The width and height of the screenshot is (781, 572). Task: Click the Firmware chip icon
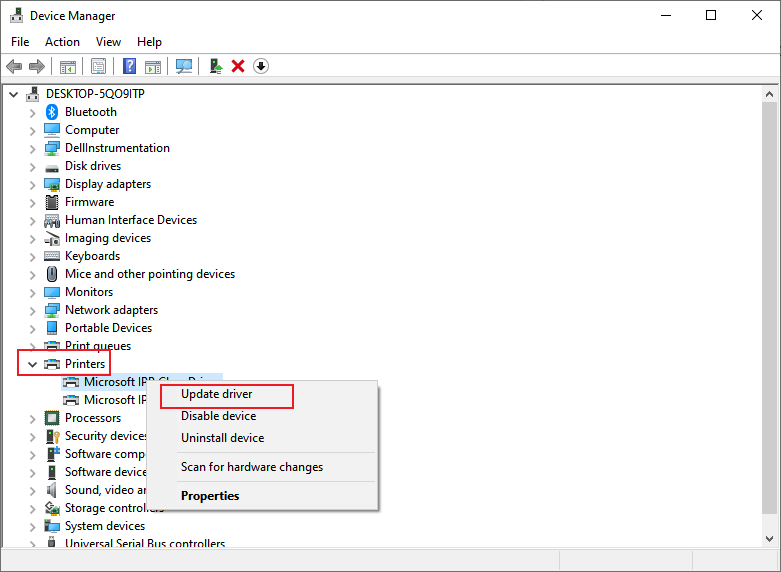(52, 202)
